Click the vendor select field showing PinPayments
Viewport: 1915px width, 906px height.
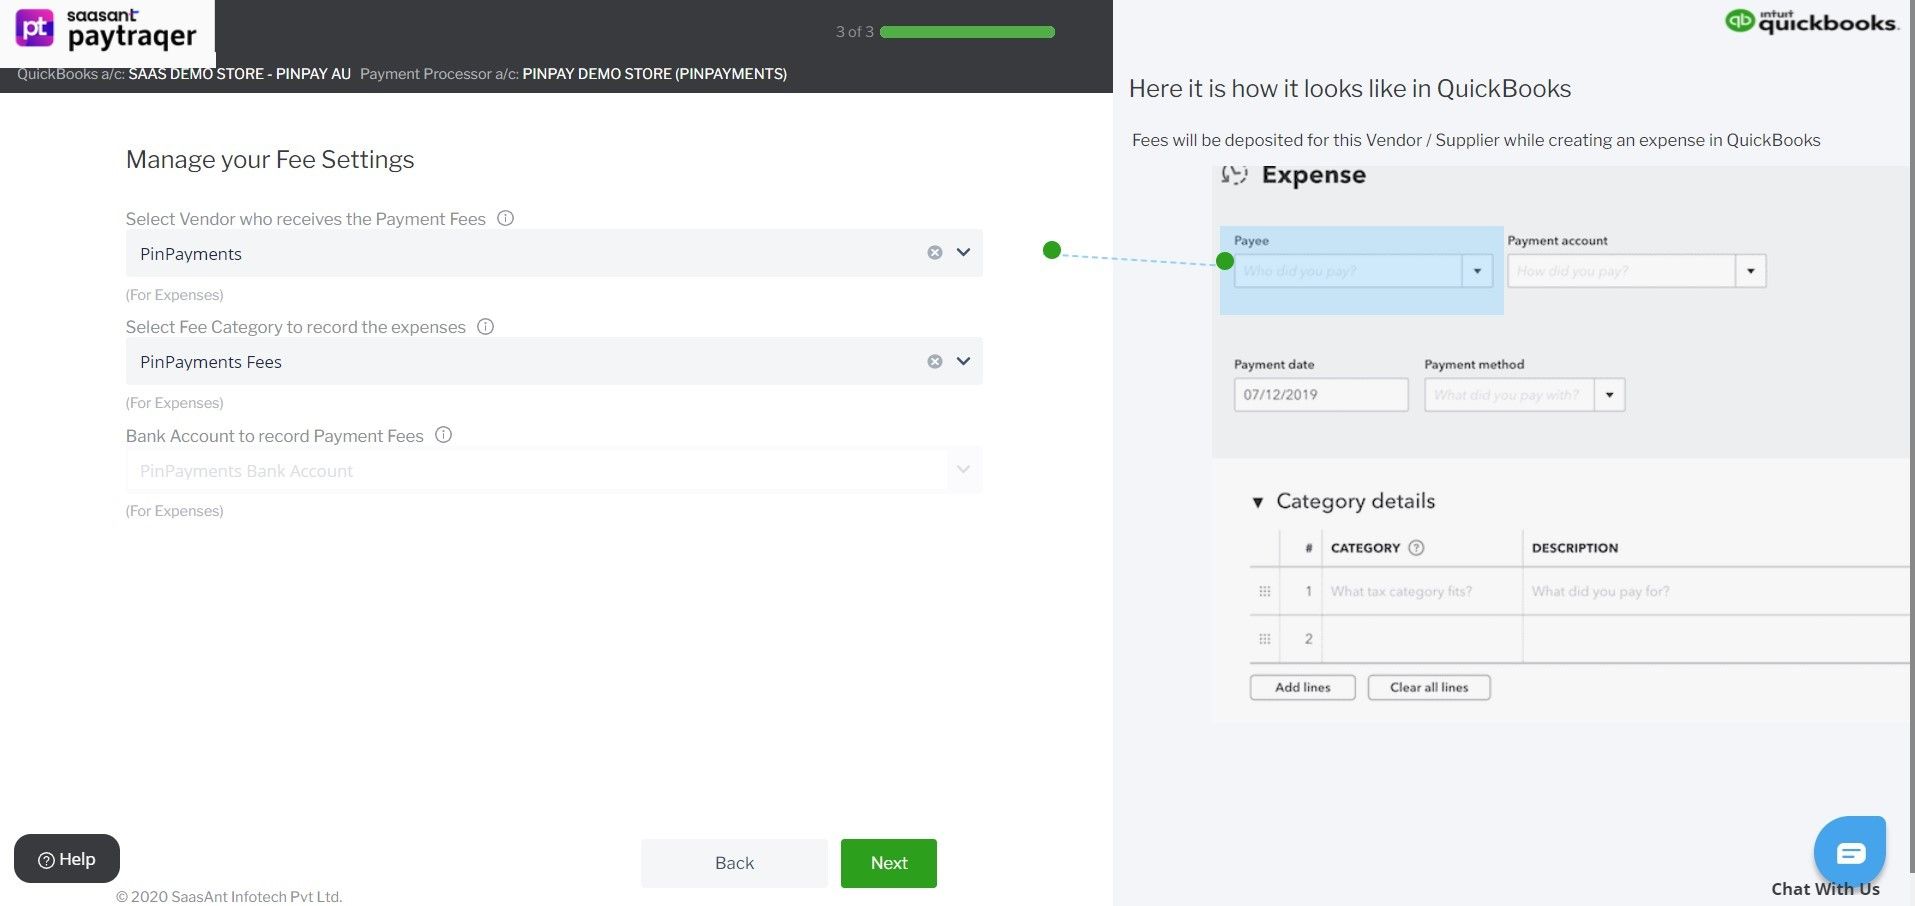(554, 253)
